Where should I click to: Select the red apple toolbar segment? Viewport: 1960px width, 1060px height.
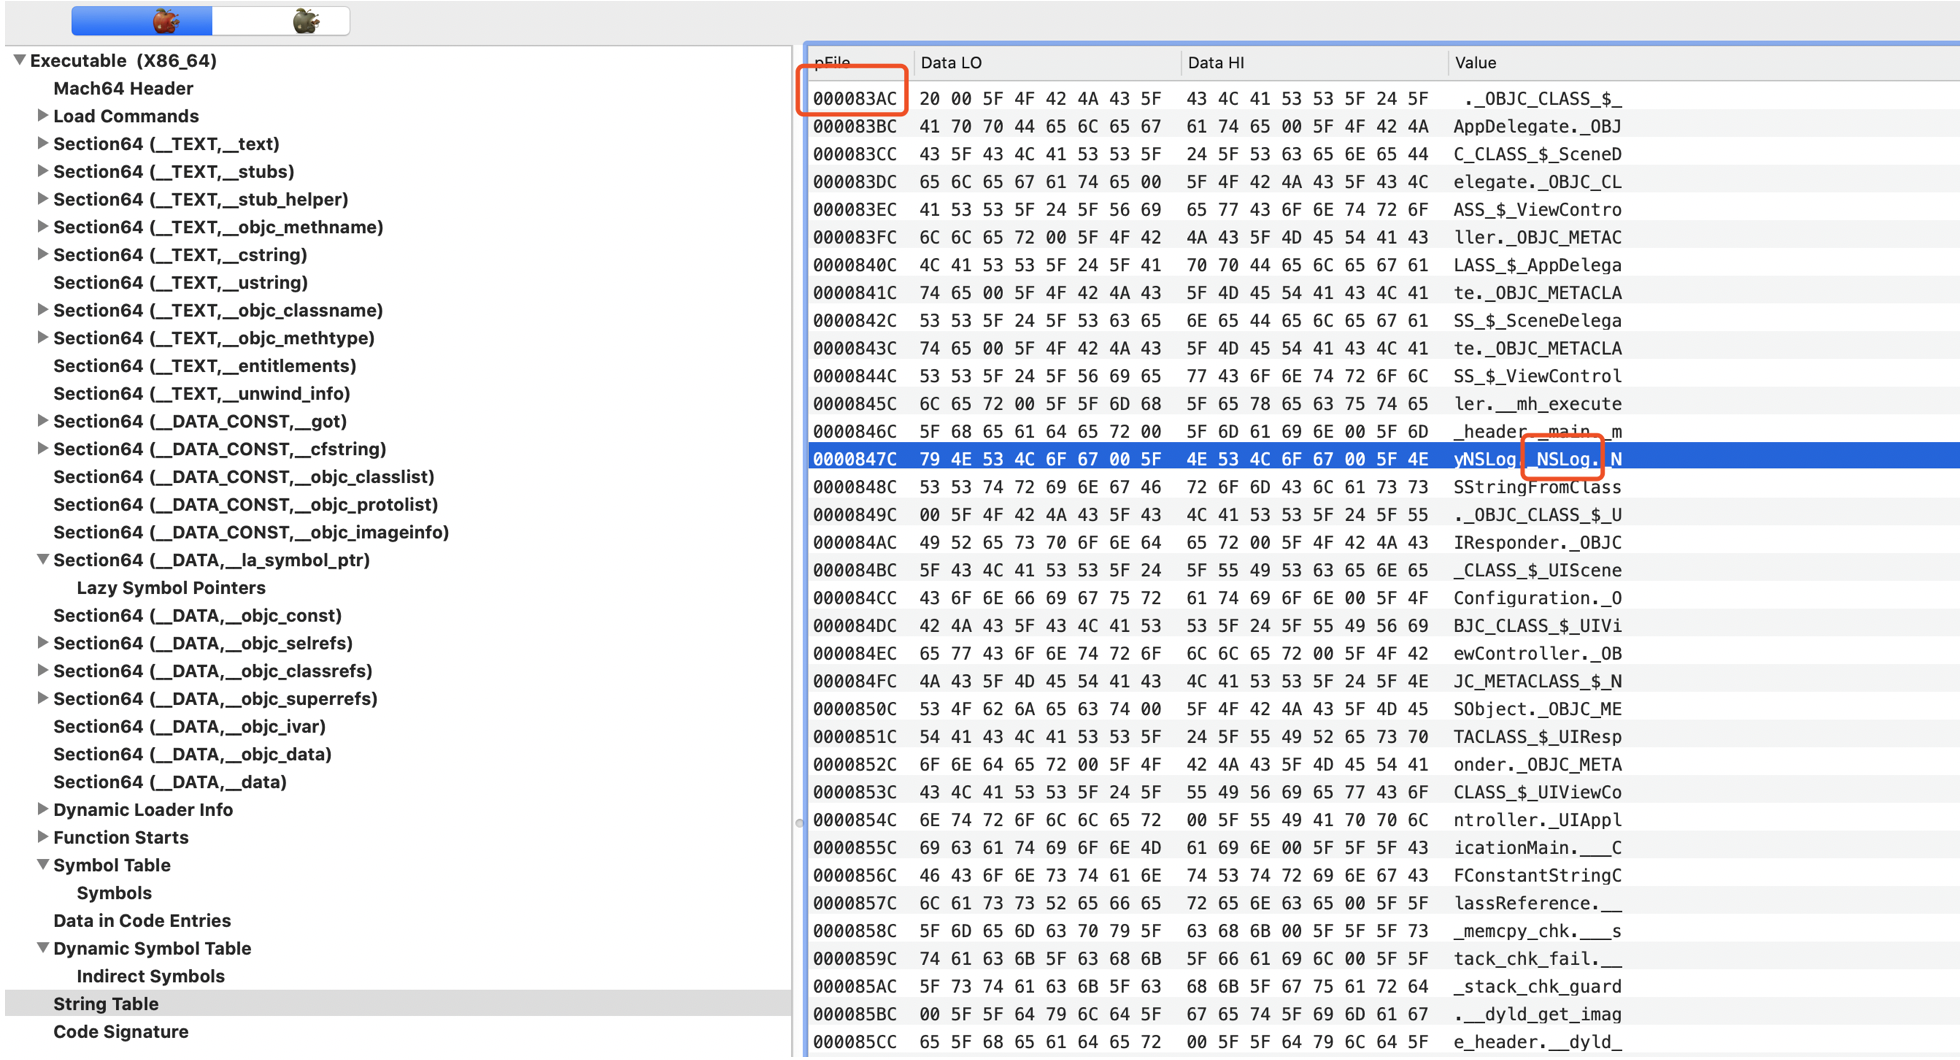(x=142, y=20)
